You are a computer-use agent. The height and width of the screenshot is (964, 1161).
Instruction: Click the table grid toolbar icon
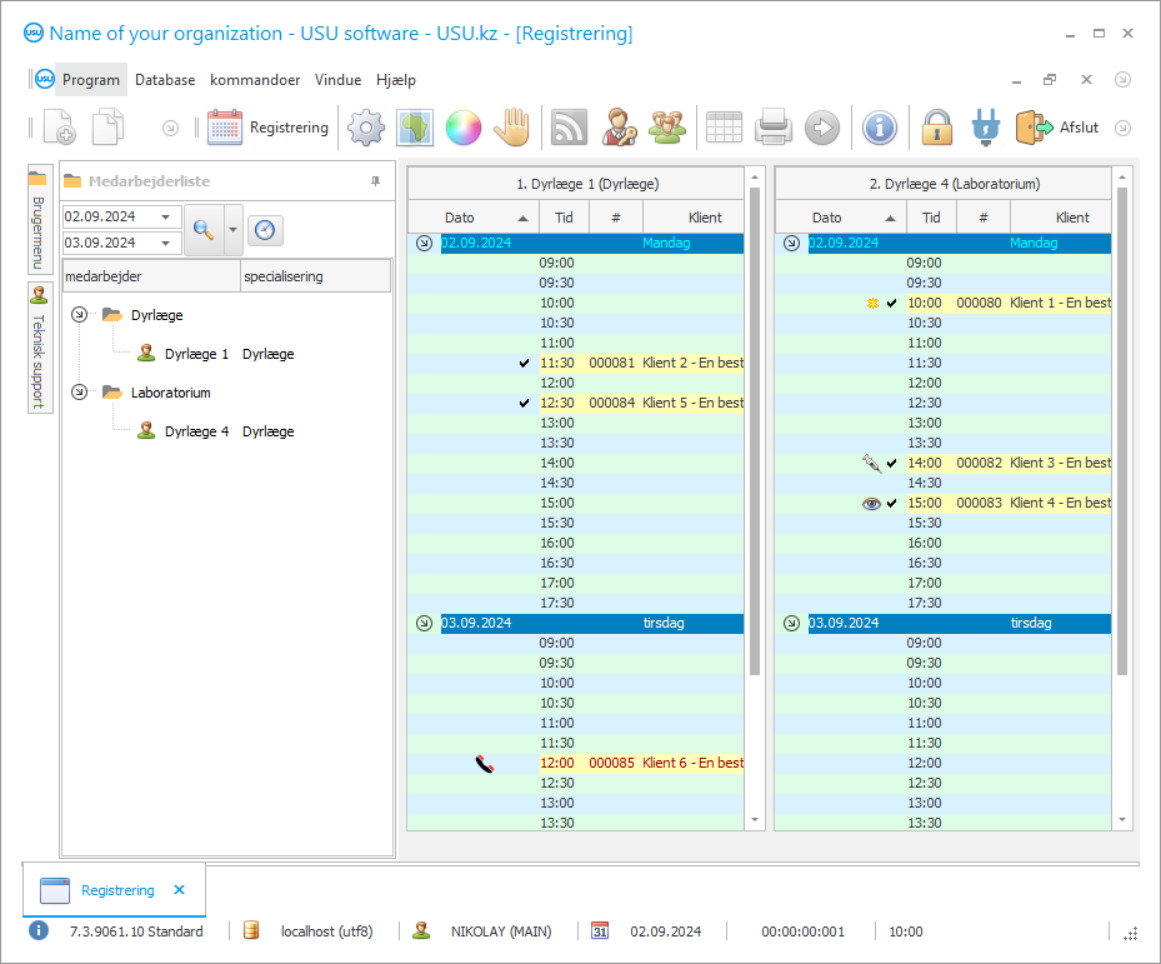[x=723, y=127]
